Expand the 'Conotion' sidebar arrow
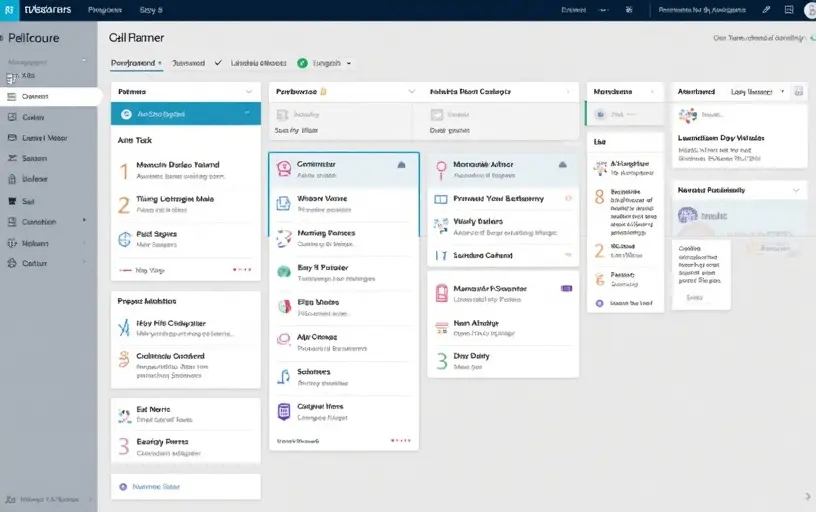Viewport: 816px width, 512px height. coord(84,221)
